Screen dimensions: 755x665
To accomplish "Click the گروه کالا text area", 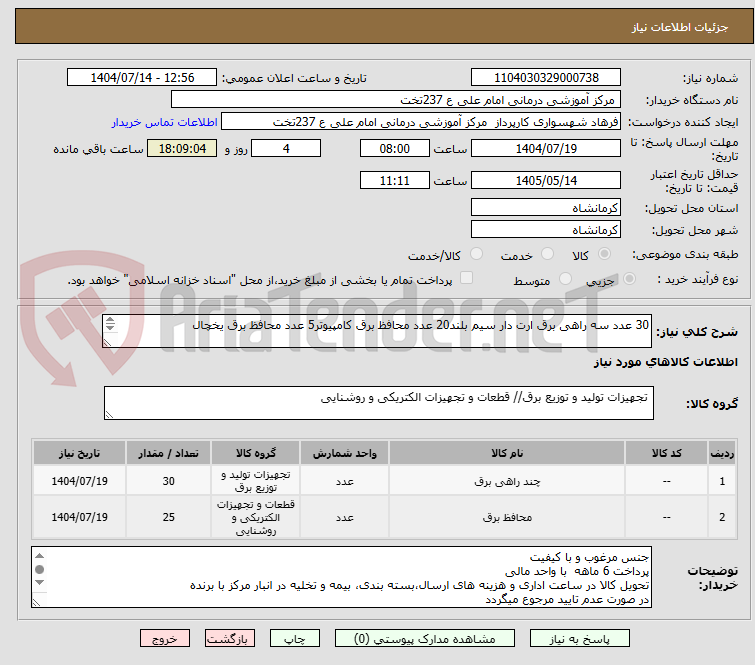I will click(378, 403).
